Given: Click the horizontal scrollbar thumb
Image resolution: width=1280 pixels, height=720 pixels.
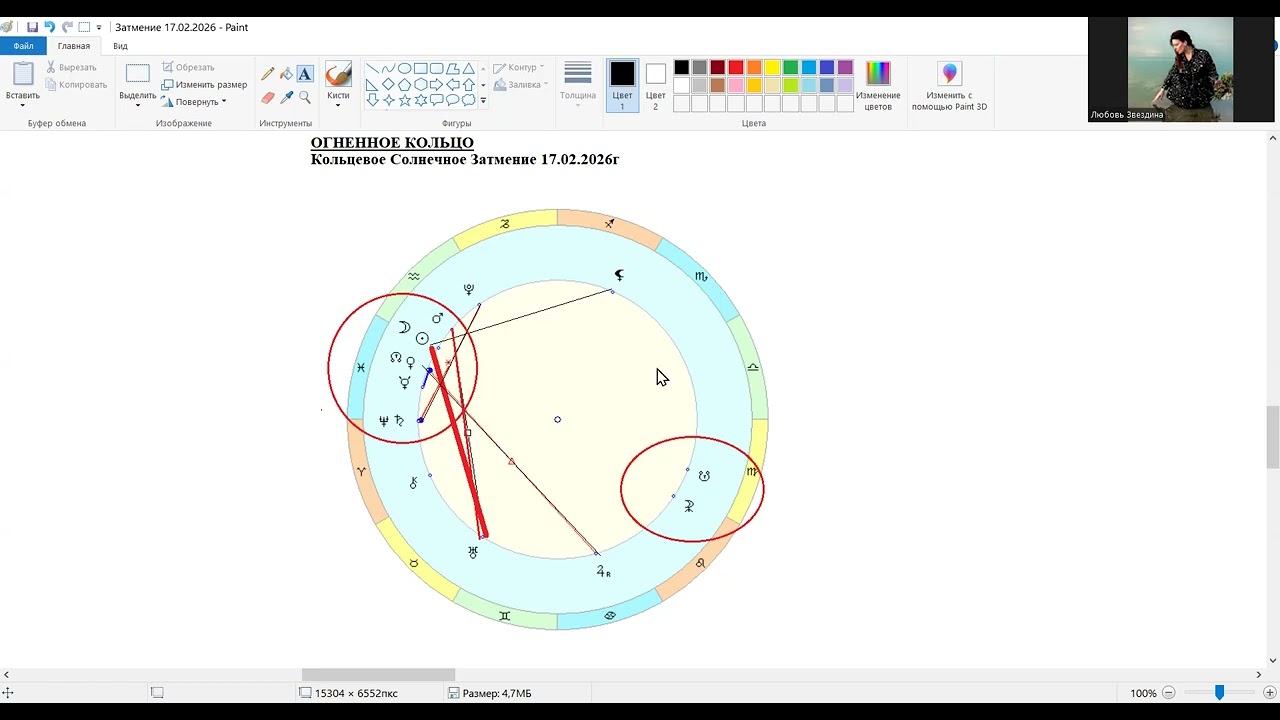Looking at the screenshot, I should [x=378, y=675].
